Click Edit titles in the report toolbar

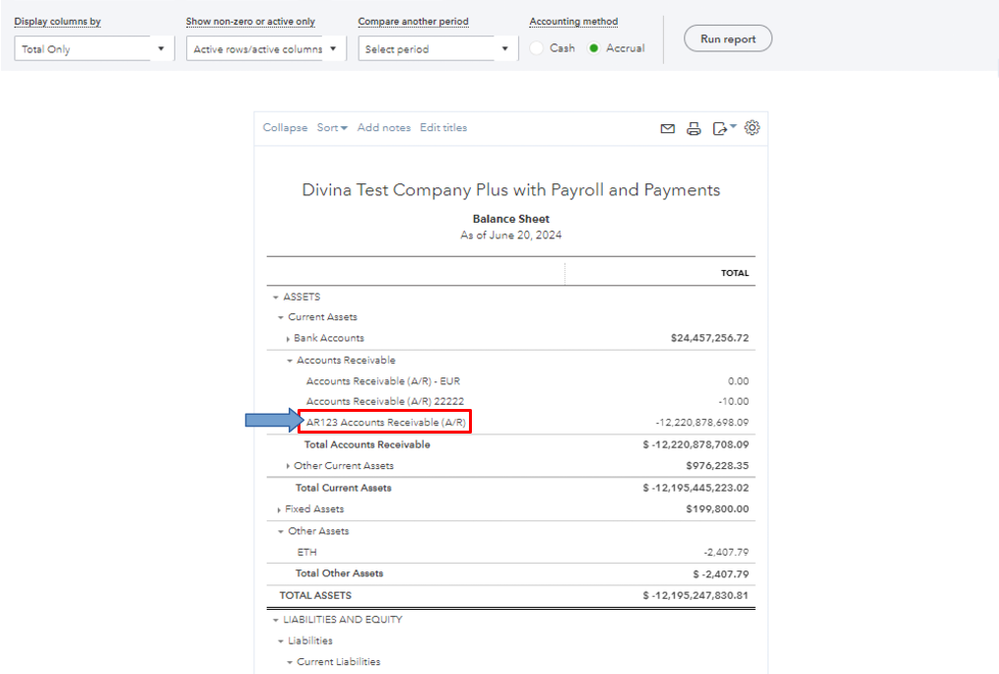pyautogui.click(x=443, y=128)
